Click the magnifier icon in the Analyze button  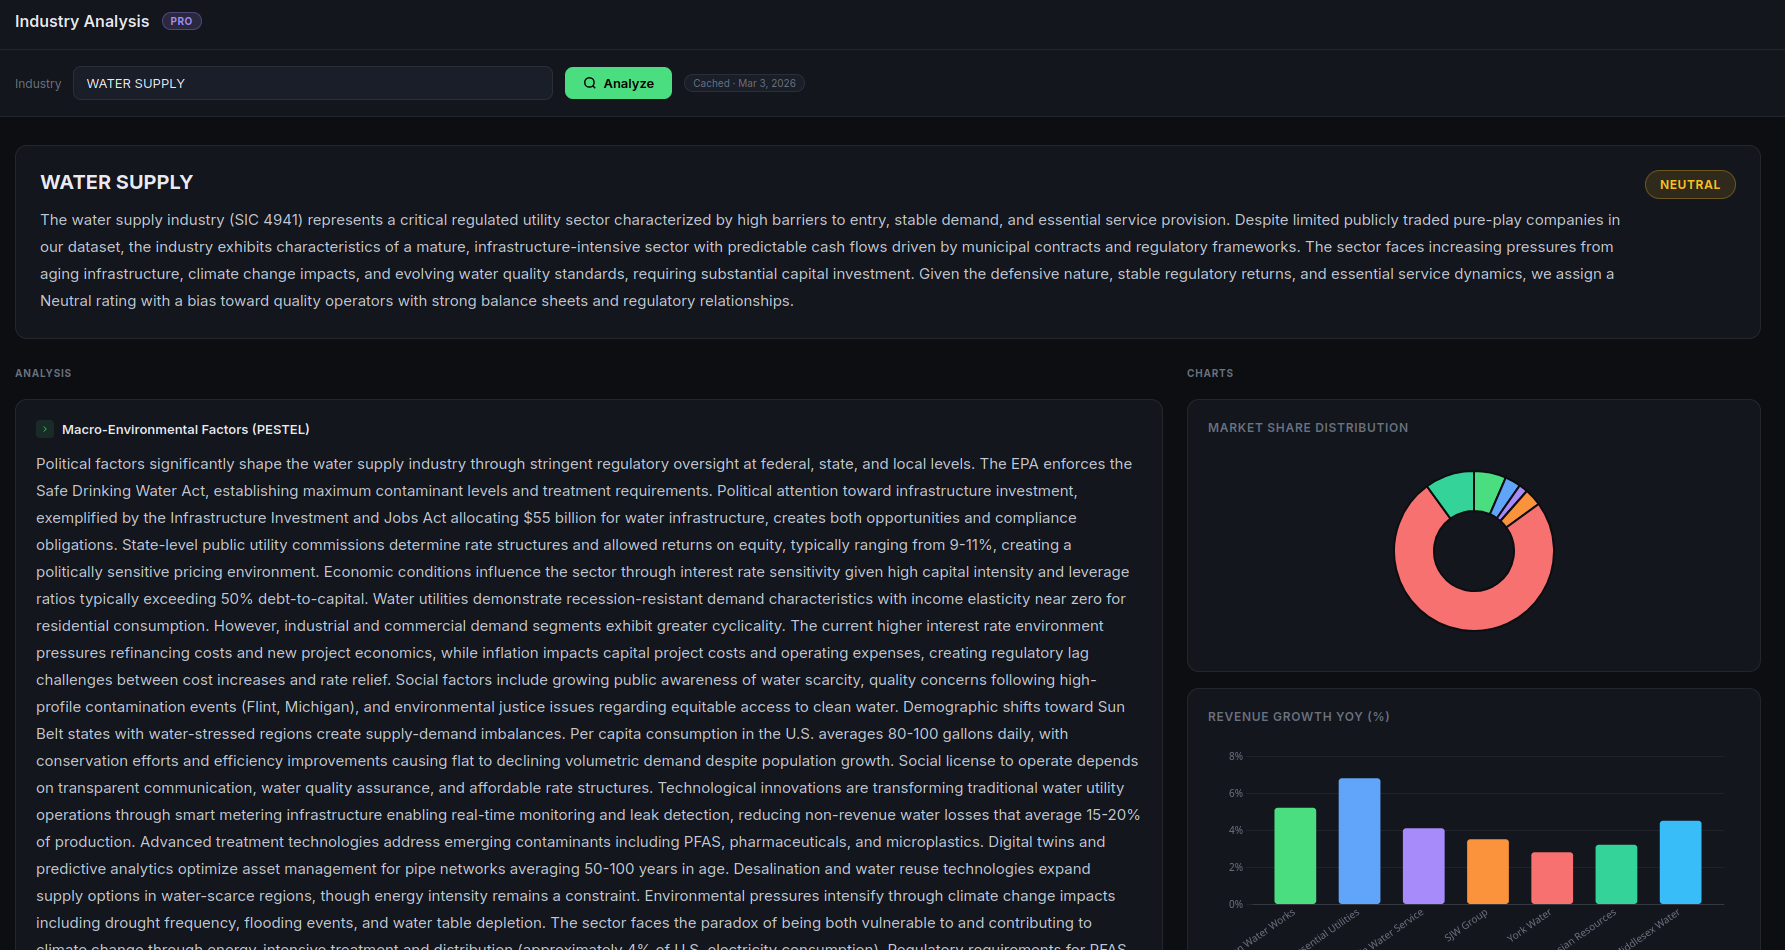(590, 83)
